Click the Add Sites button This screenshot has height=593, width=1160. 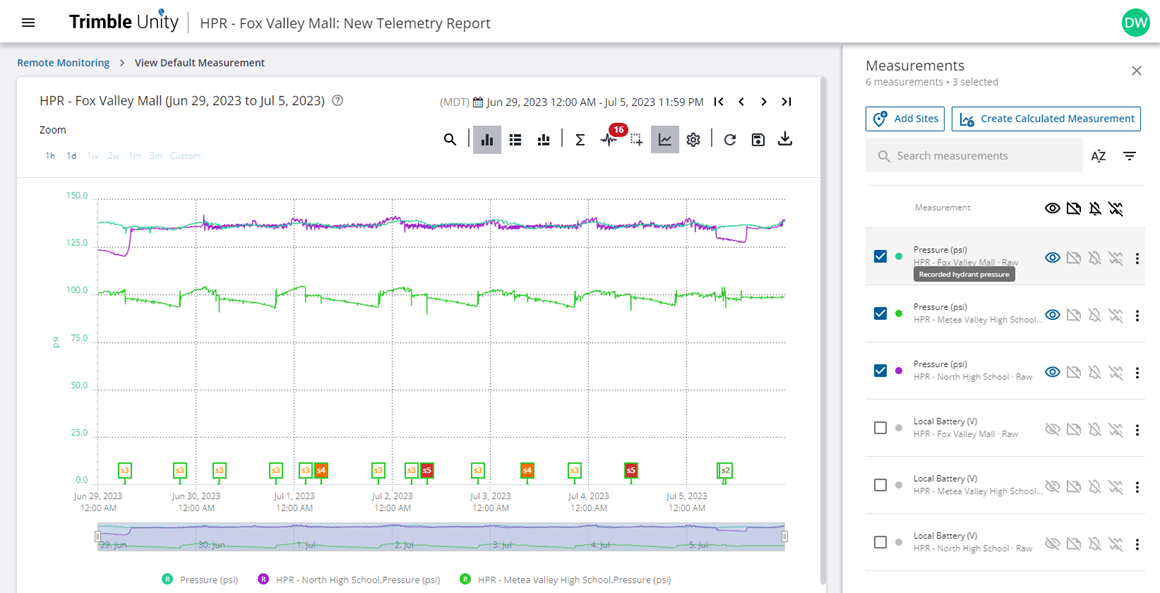905,119
